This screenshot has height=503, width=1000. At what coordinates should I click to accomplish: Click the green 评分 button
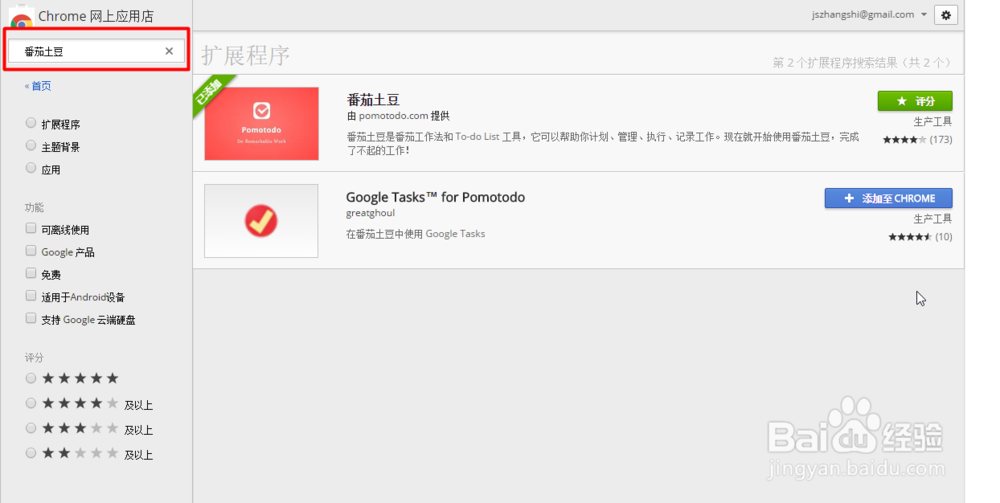[914, 101]
